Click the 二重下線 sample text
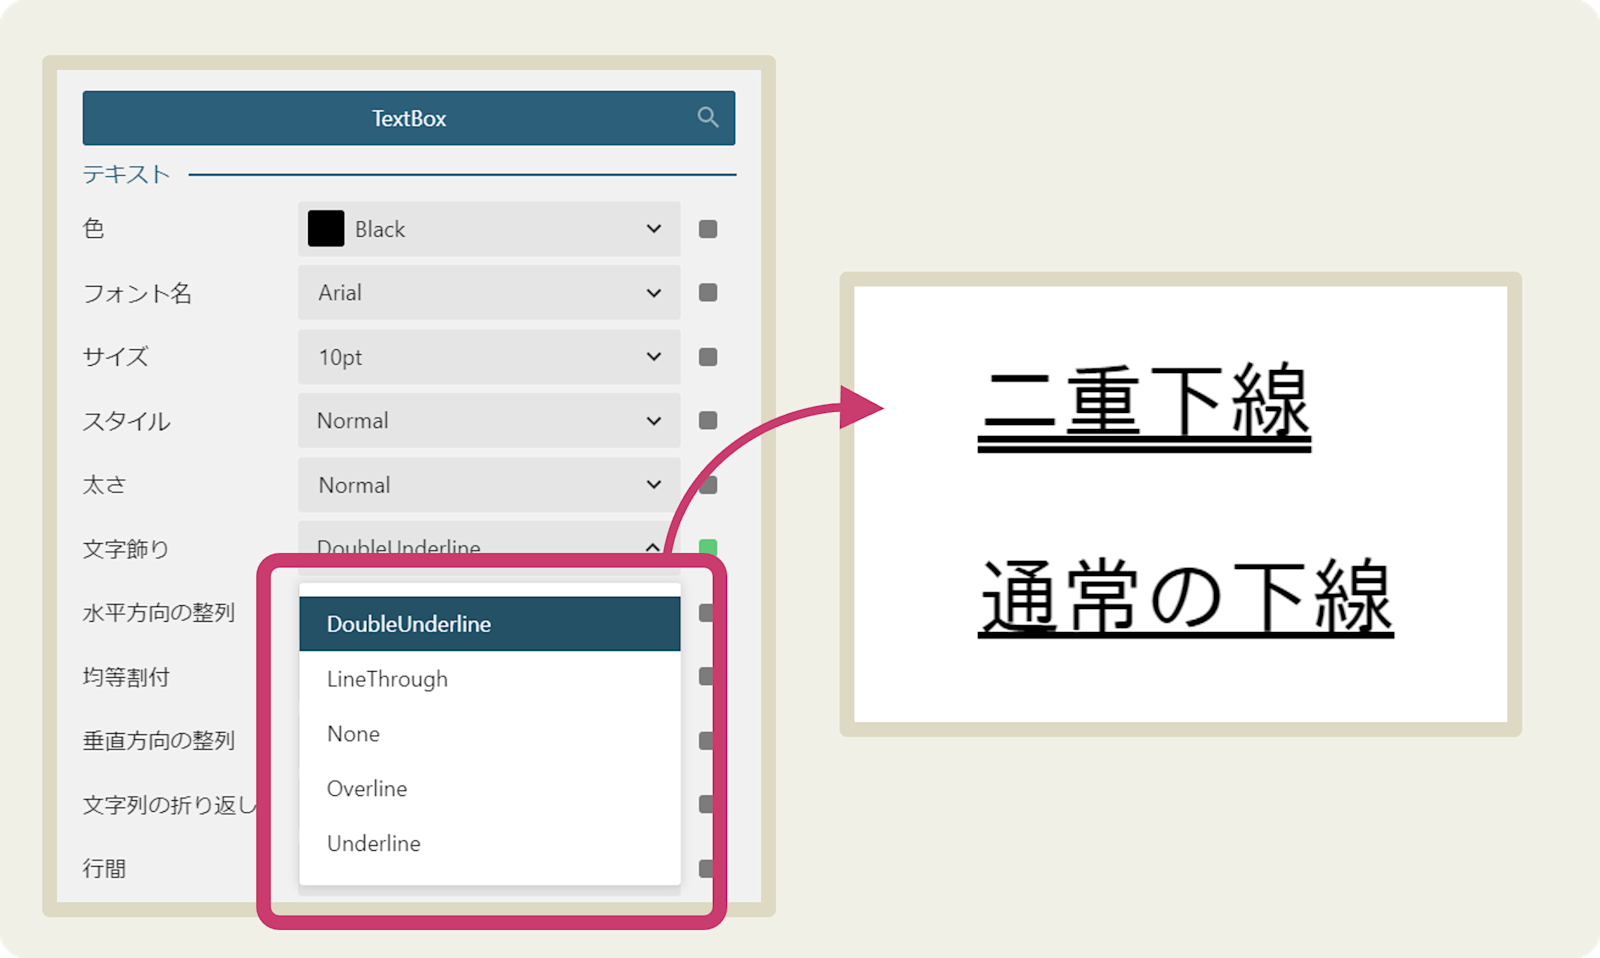The height and width of the screenshot is (958, 1600). point(1144,405)
